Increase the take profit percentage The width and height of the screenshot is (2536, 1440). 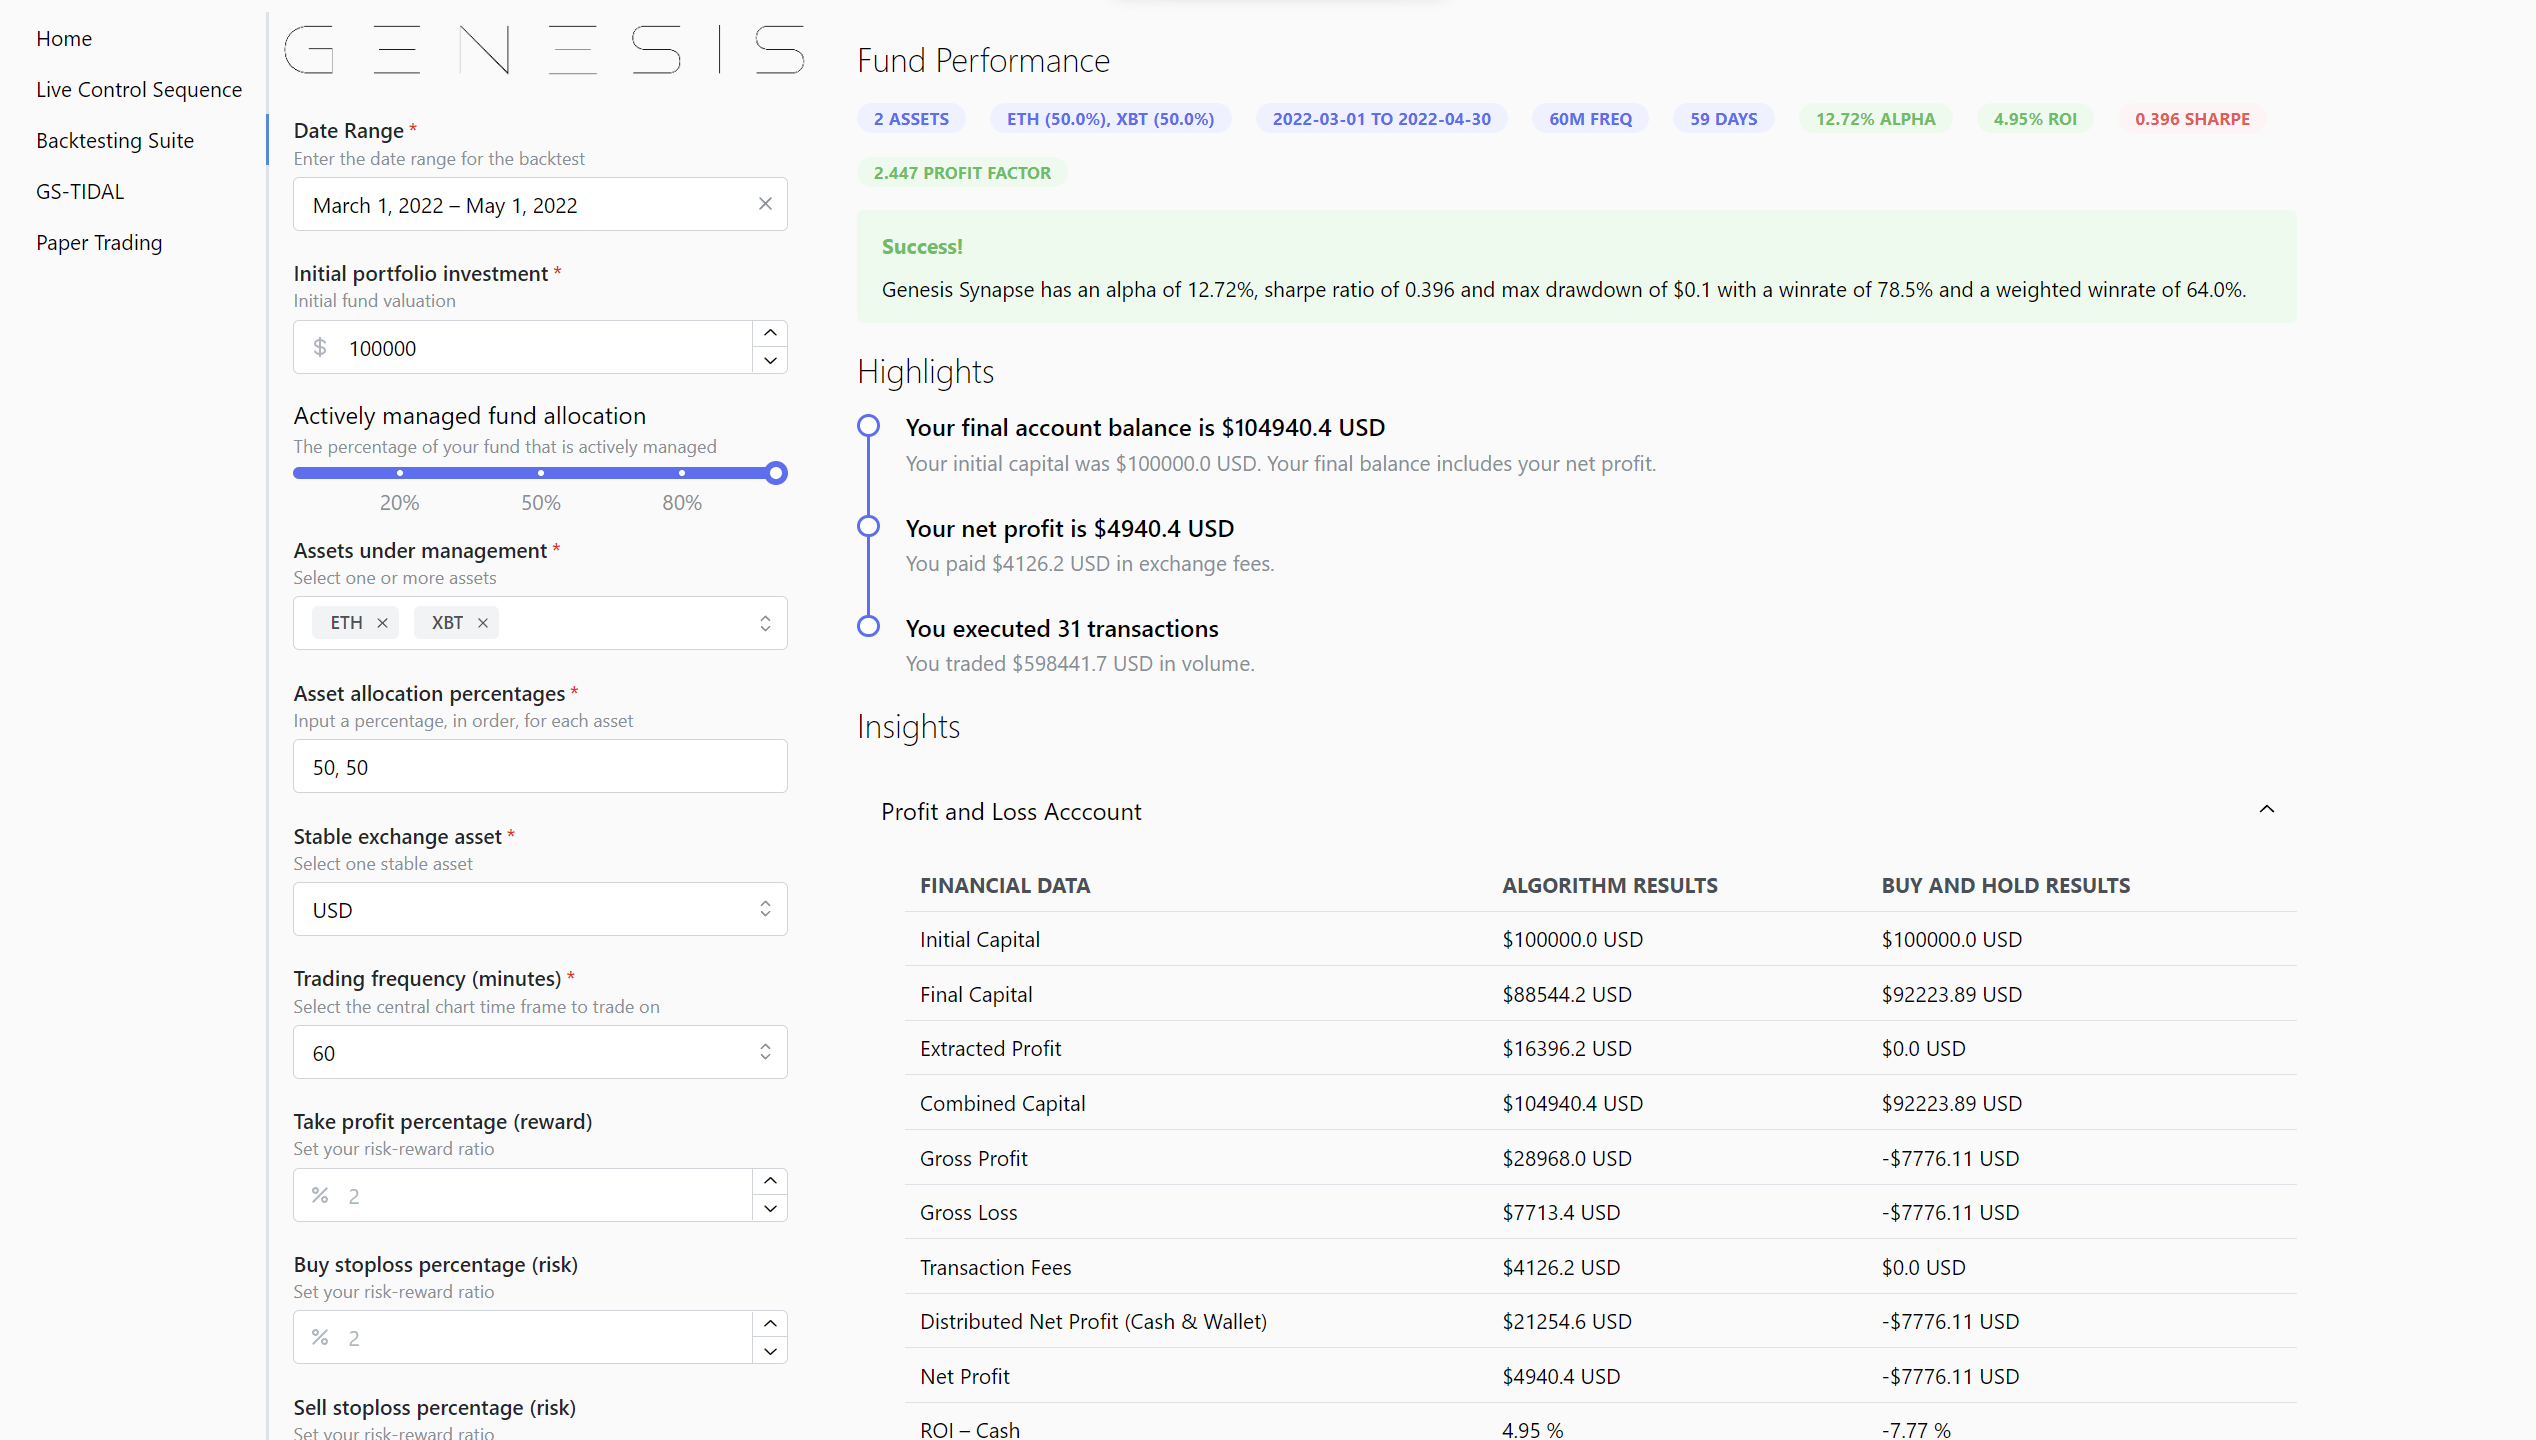click(770, 1181)
